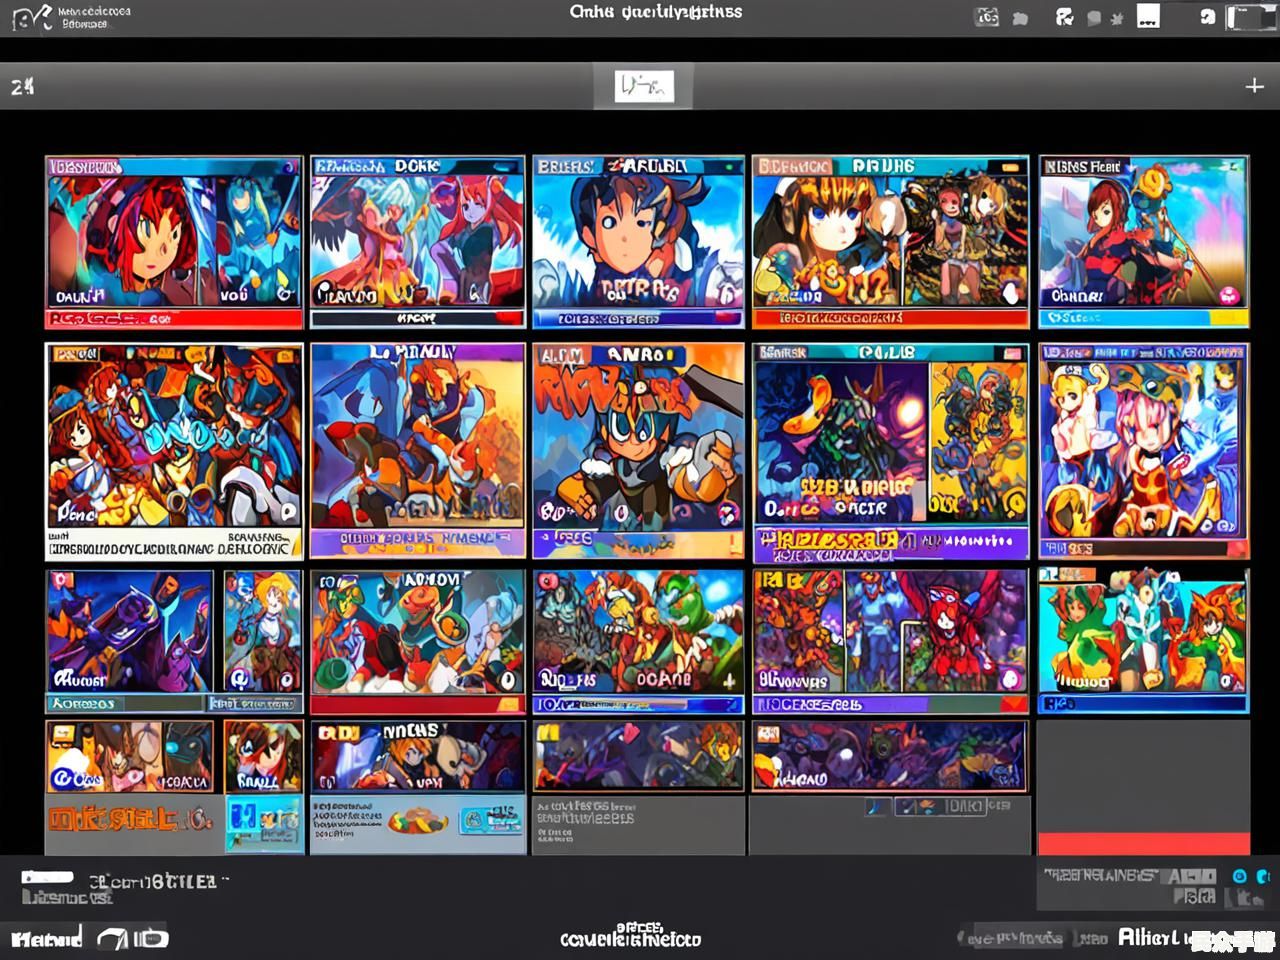1280x960 pixels.
Task: Select the white tab in the gray toolbar center
Action: (x=643, y=87)
